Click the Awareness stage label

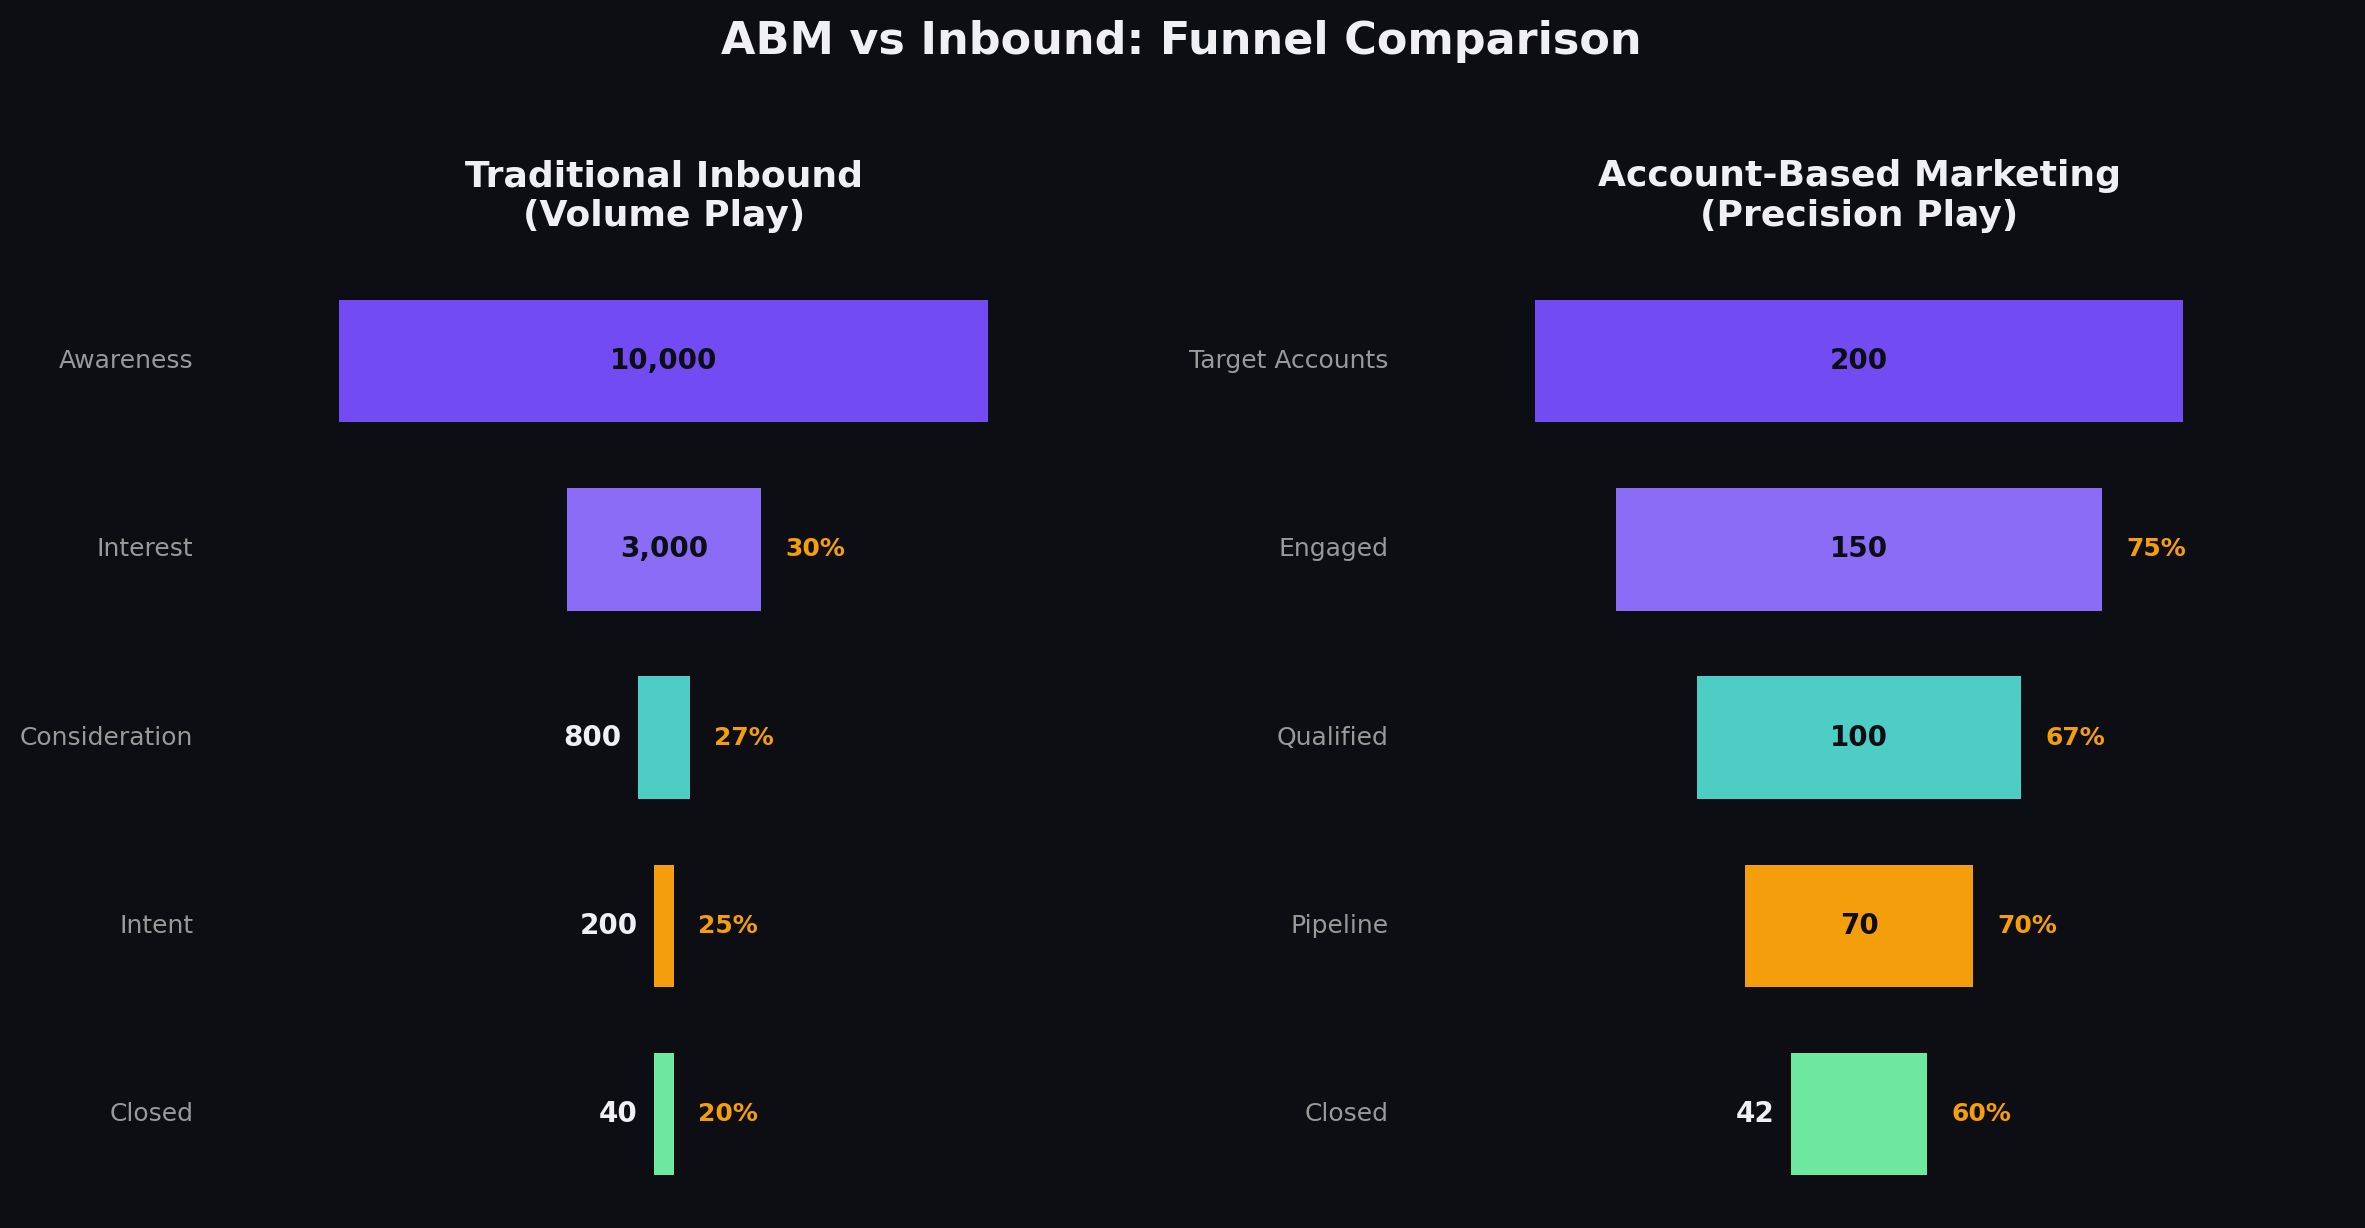click(125, 360)
